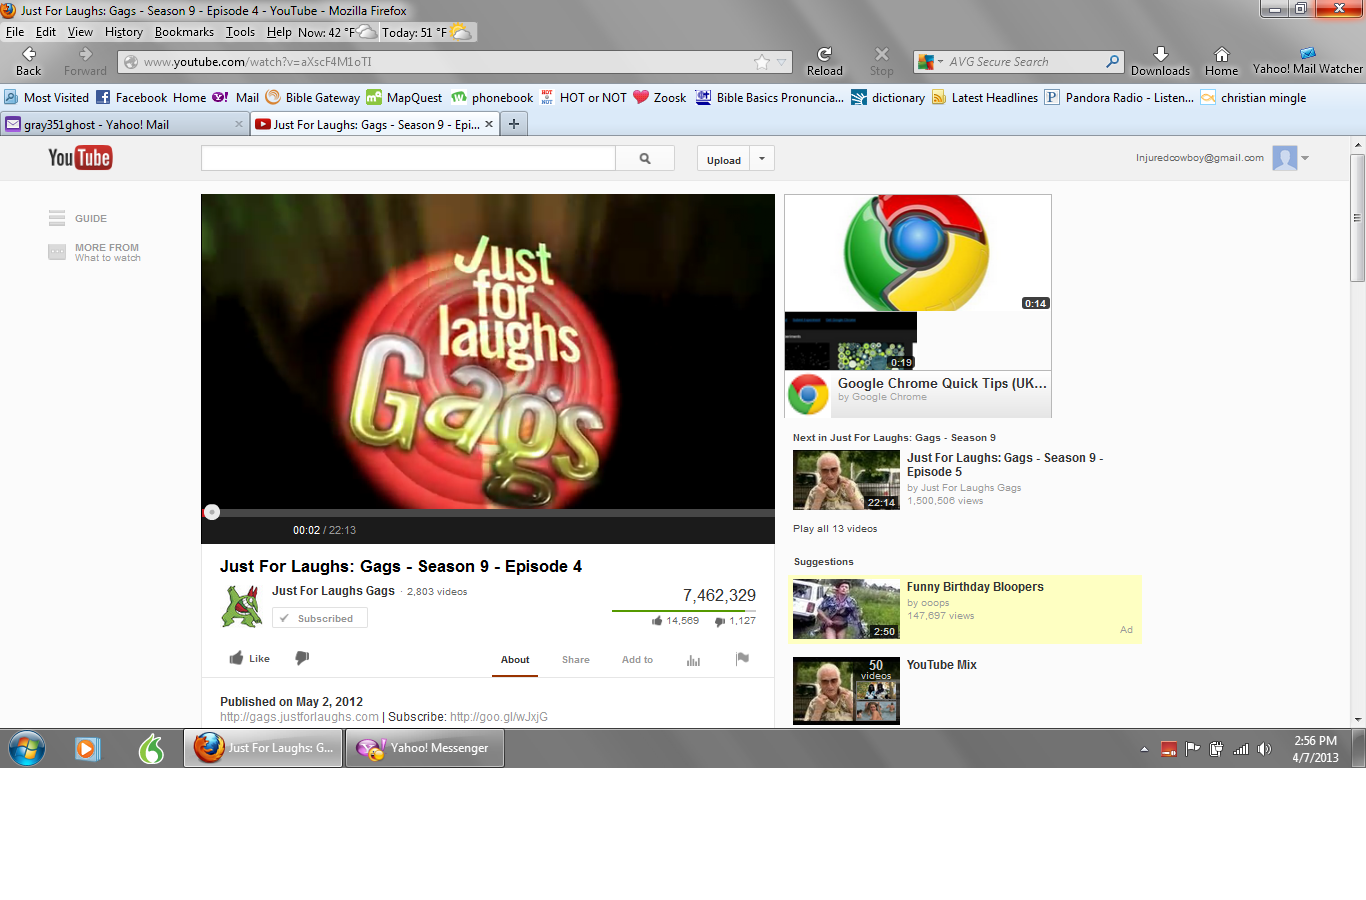Viewport: 1366px width, 900px height.
Task: Open Funny Birthday Bloopers thumbnail
Action: [846, 609]
